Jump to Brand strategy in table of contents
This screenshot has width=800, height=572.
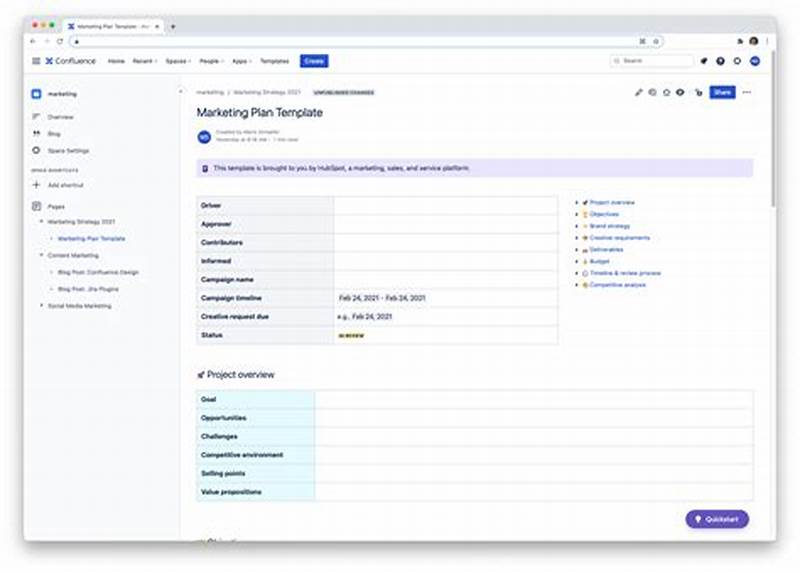[x=610, y=226]
